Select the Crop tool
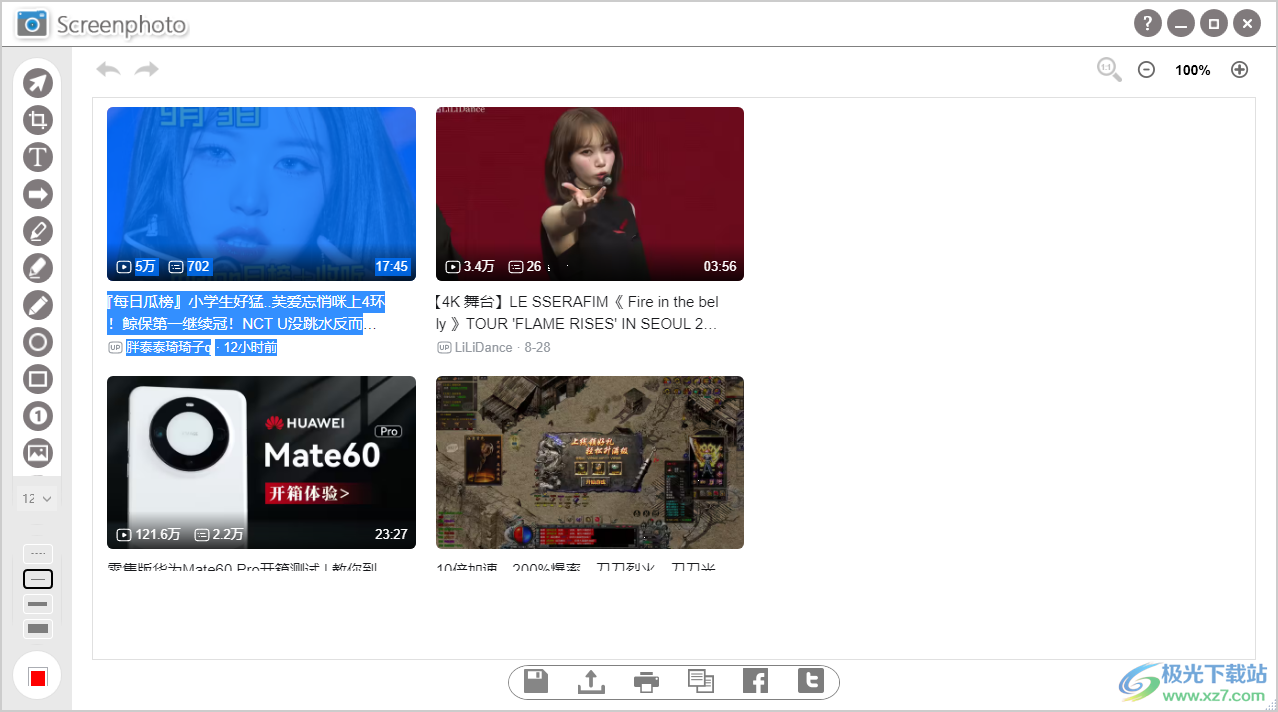Screen dimensions: 1278x712 tap(38, 121)
